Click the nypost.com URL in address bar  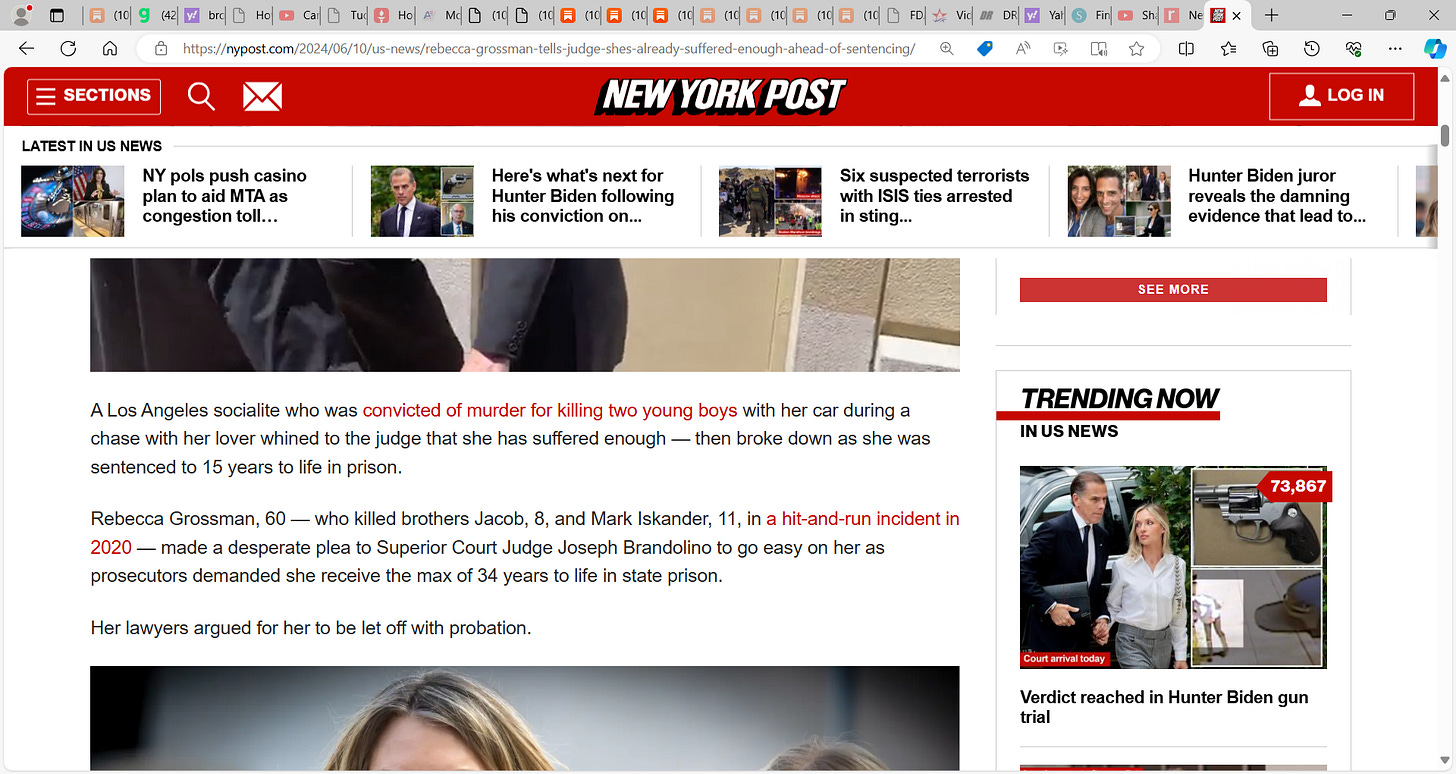(x=549, y=48)
